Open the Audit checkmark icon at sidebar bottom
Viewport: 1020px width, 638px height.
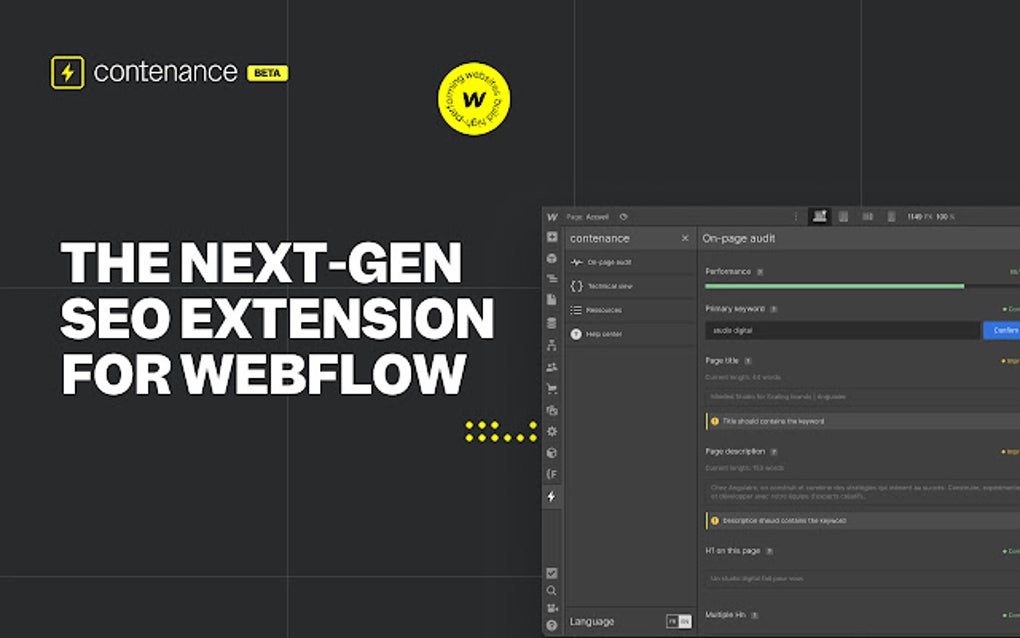click(552, 573)
